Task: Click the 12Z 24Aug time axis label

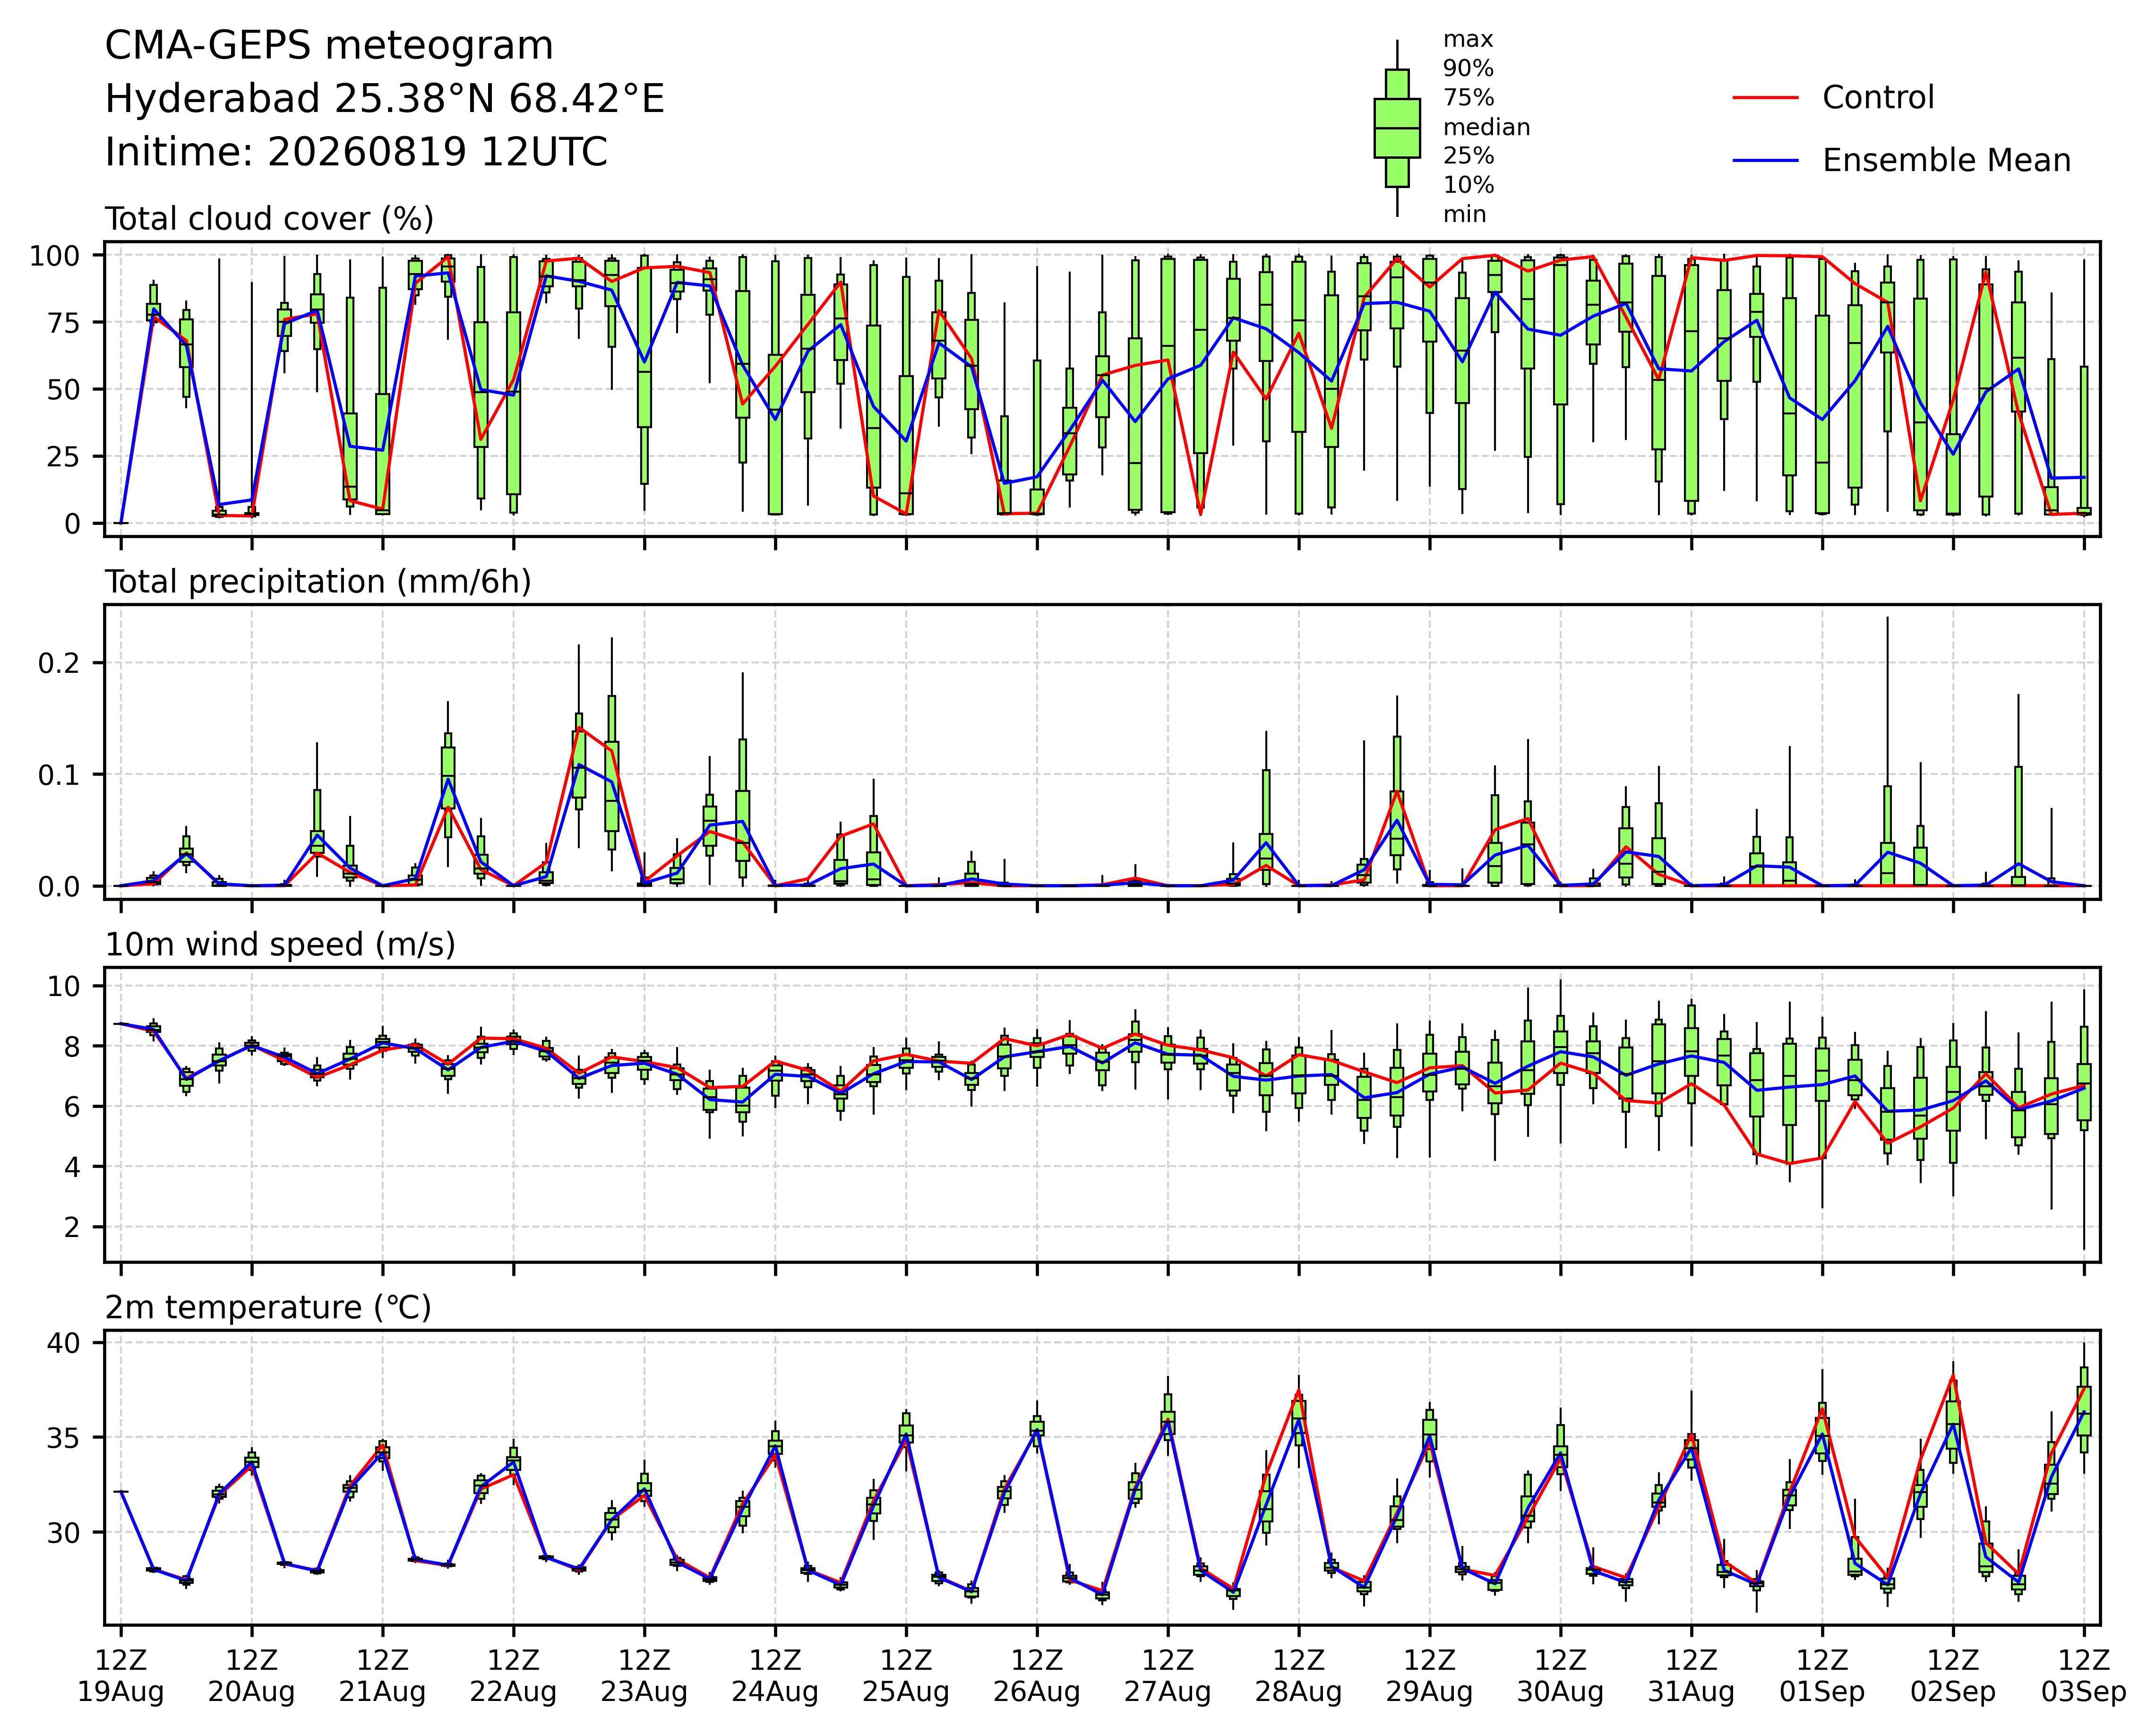Action: click(x=775, y=1678)
